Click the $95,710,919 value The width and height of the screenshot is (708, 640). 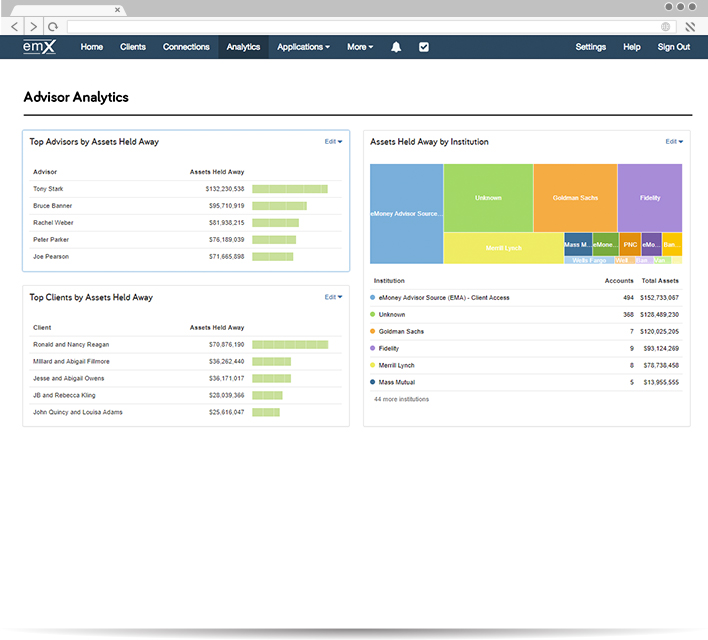click(226, 206)
